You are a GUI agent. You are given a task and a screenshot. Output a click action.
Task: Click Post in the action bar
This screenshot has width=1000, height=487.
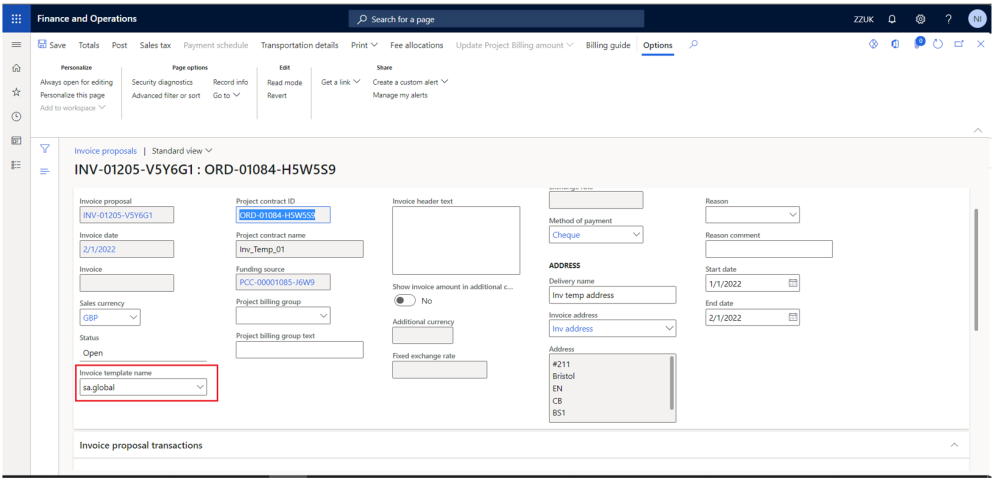119,45
